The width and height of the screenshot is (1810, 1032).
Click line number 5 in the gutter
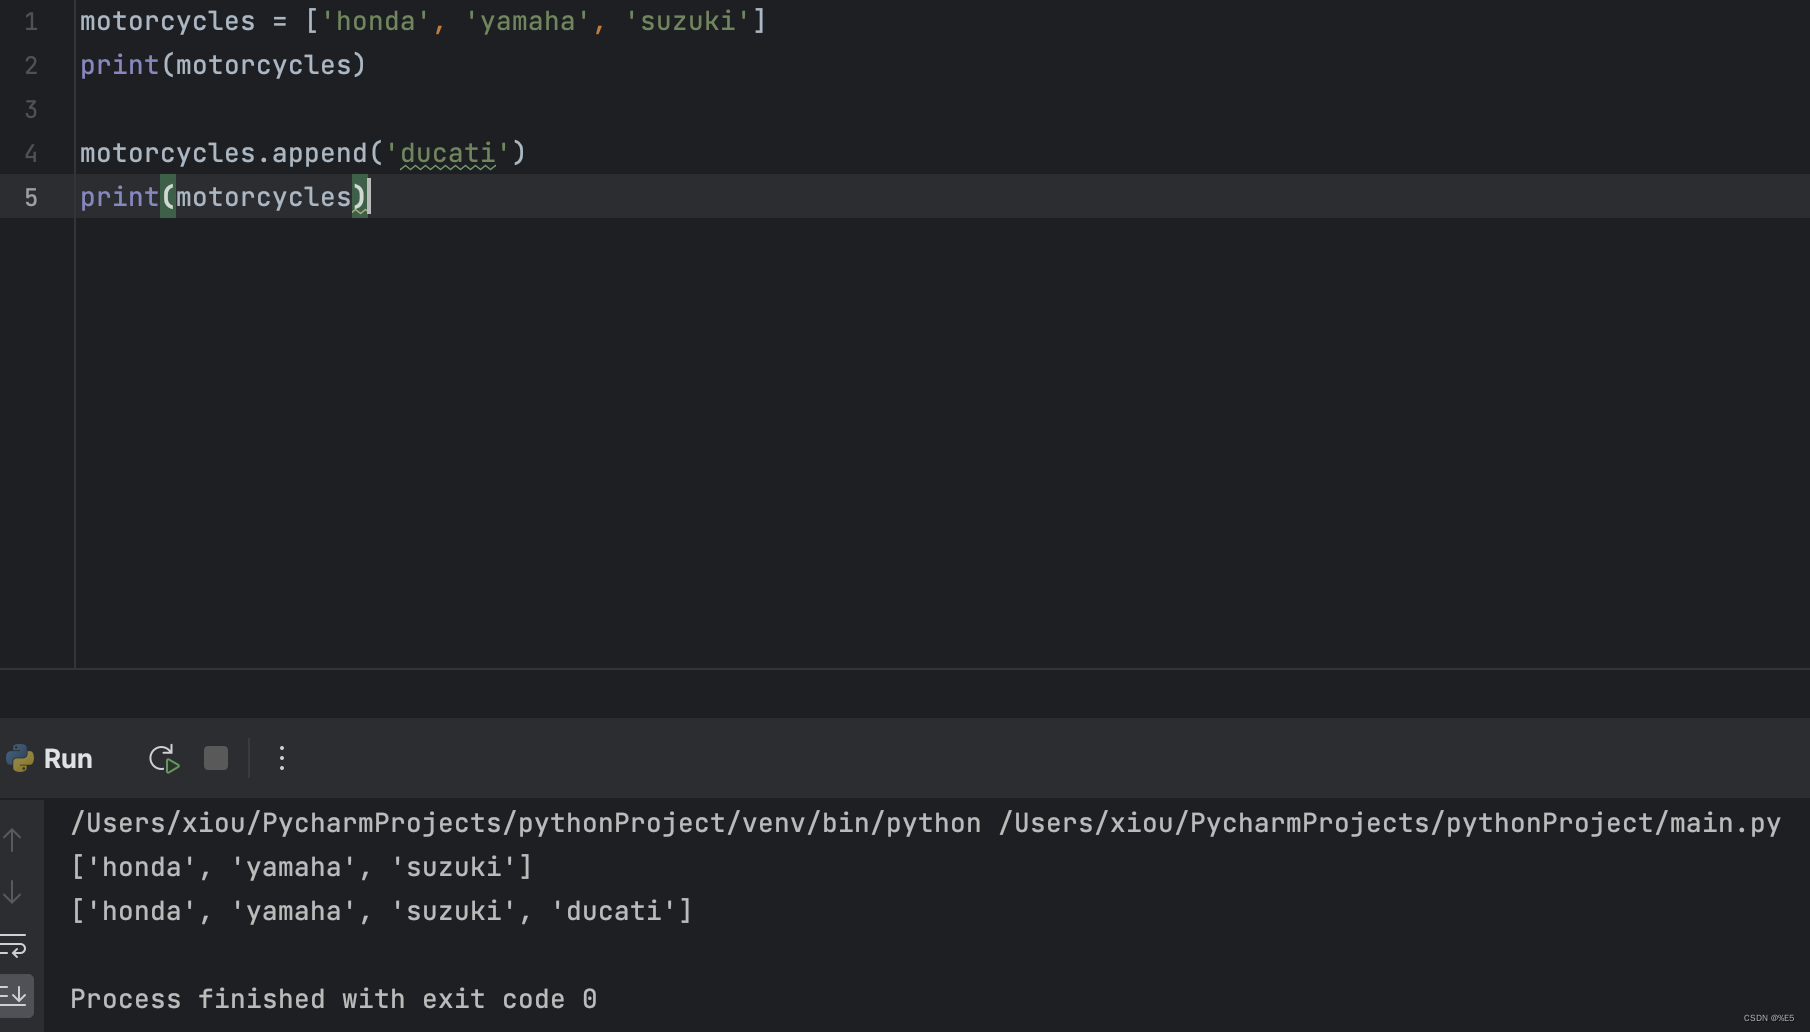pos(31,198)
